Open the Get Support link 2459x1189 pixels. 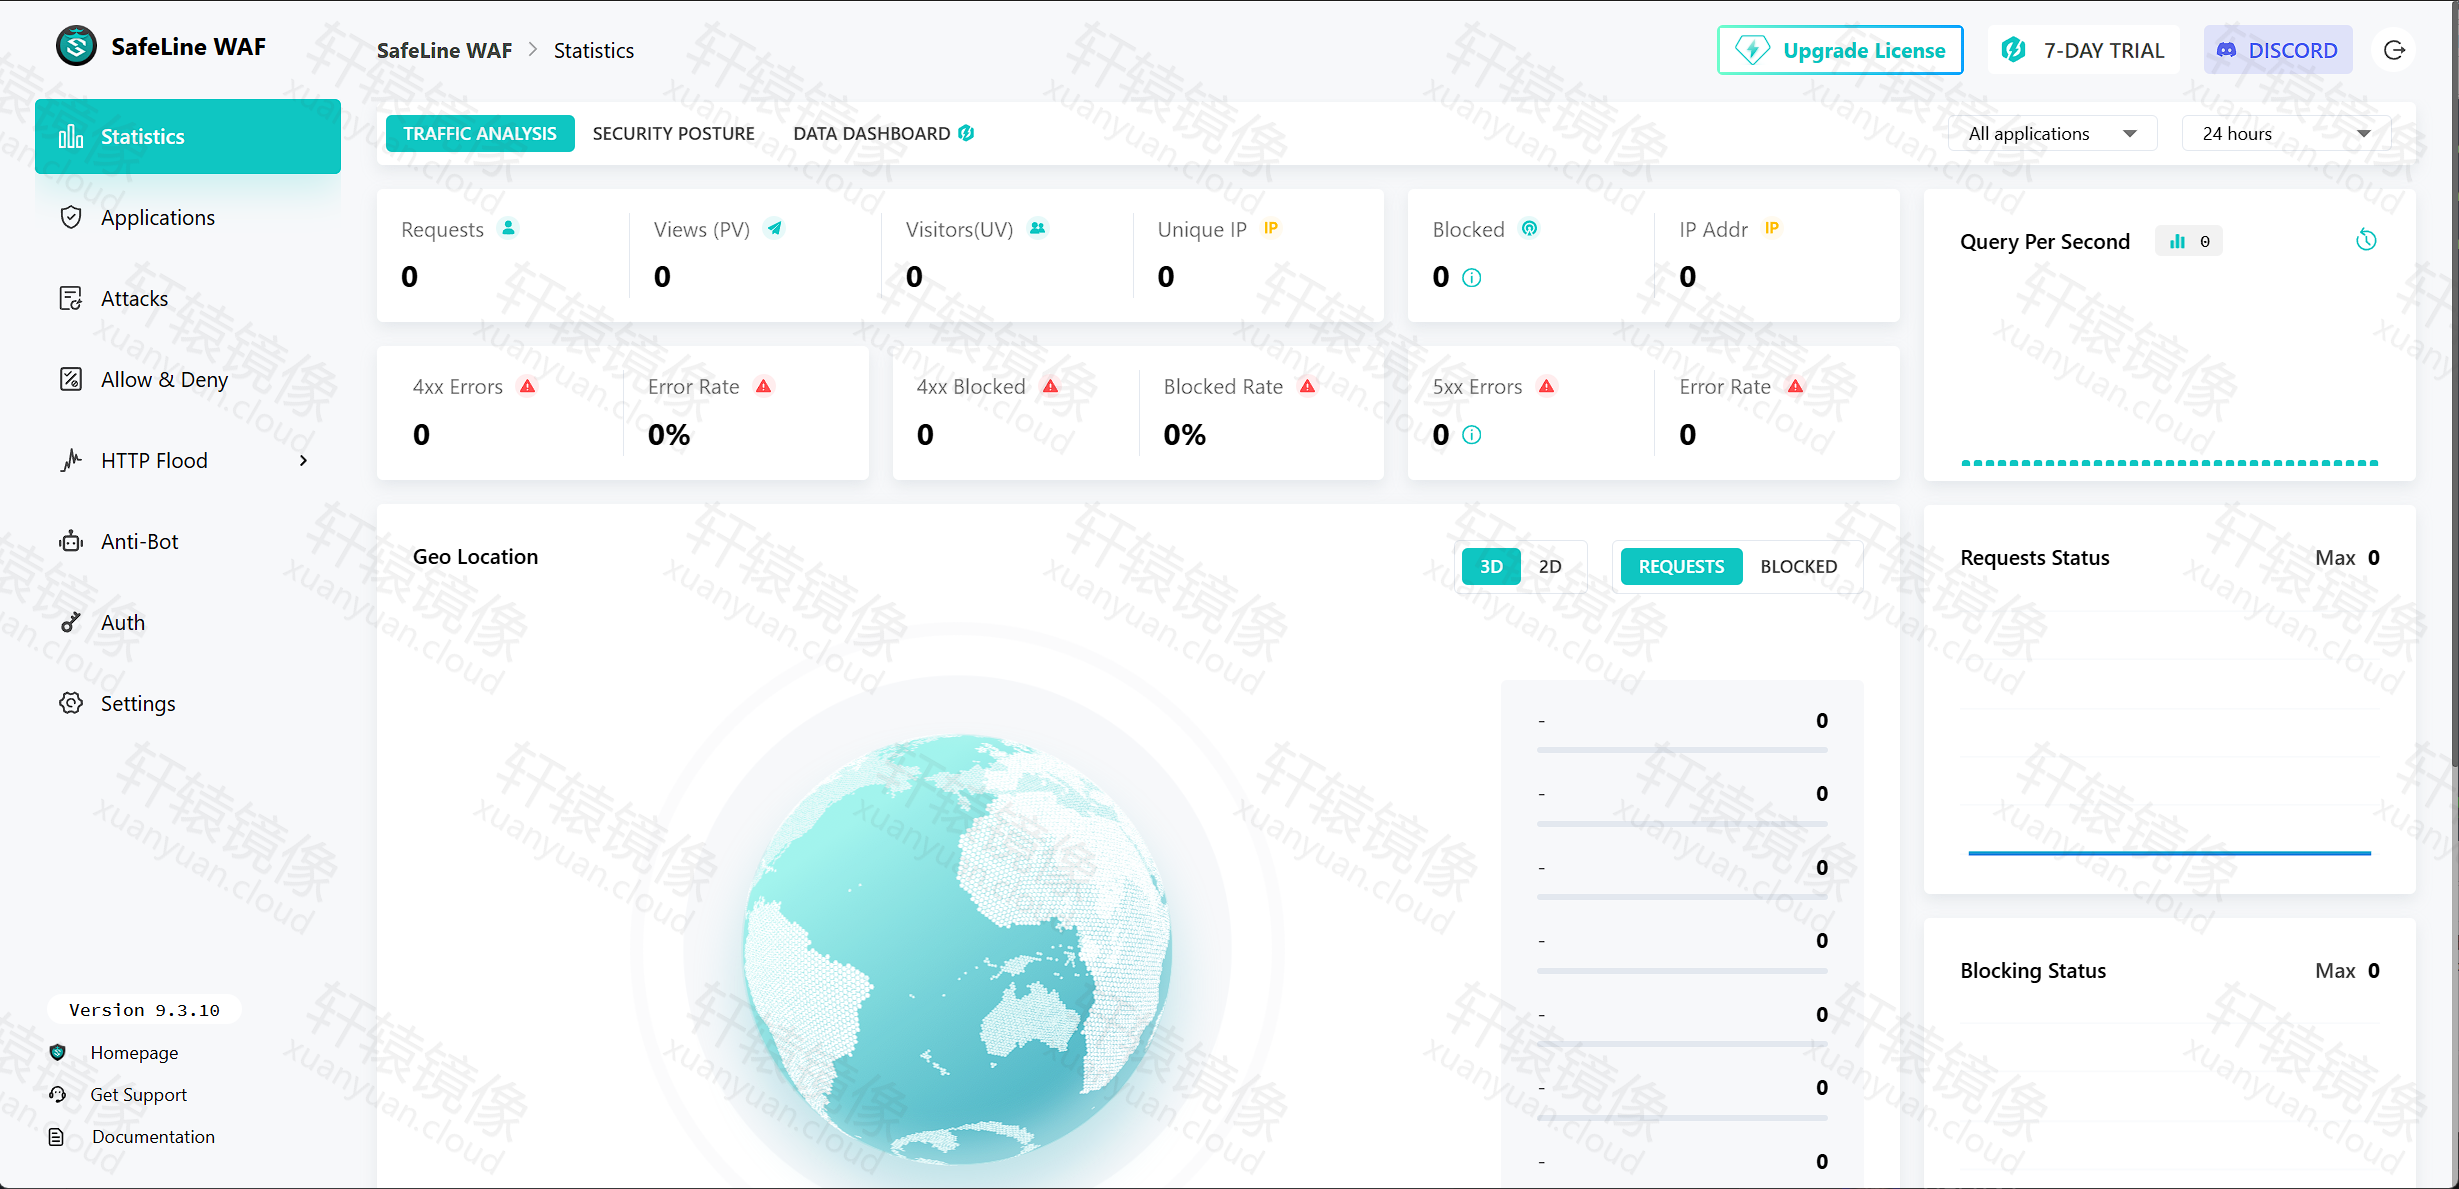(138, 1095)
